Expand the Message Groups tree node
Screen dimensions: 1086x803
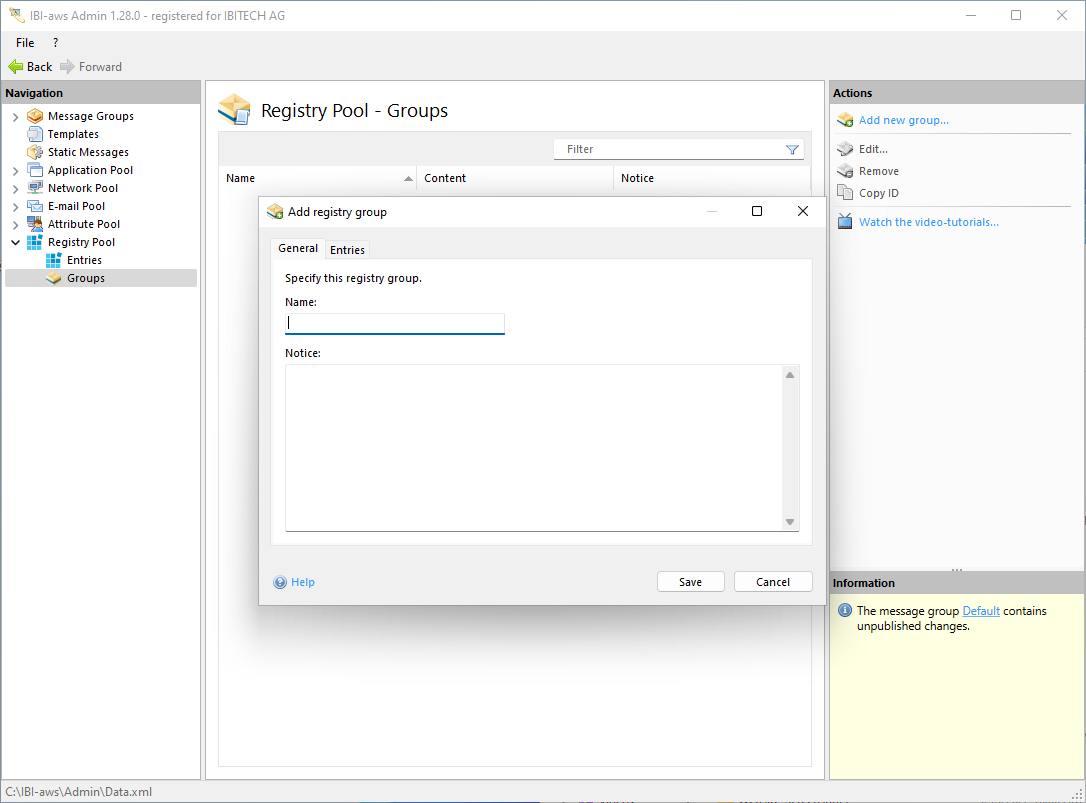tap(15, 117)
